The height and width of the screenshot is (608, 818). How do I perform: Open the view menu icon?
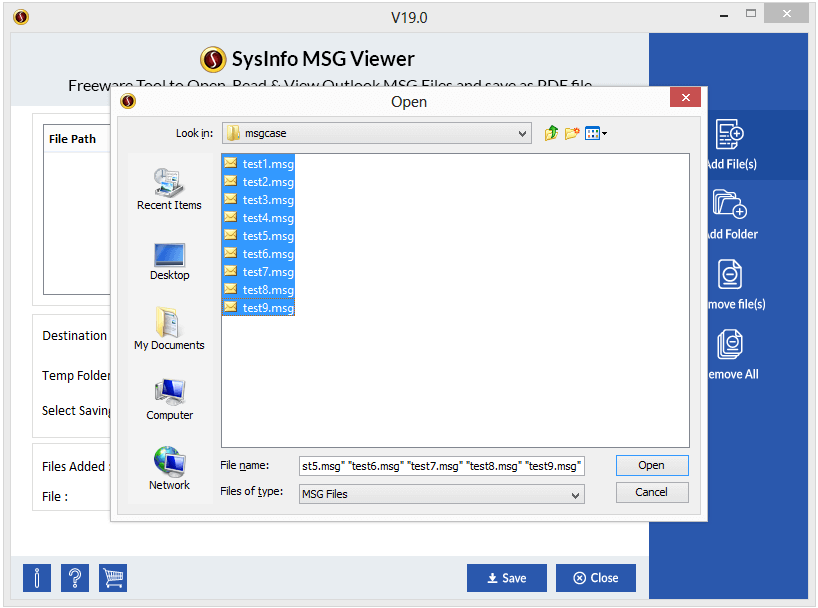596,133
